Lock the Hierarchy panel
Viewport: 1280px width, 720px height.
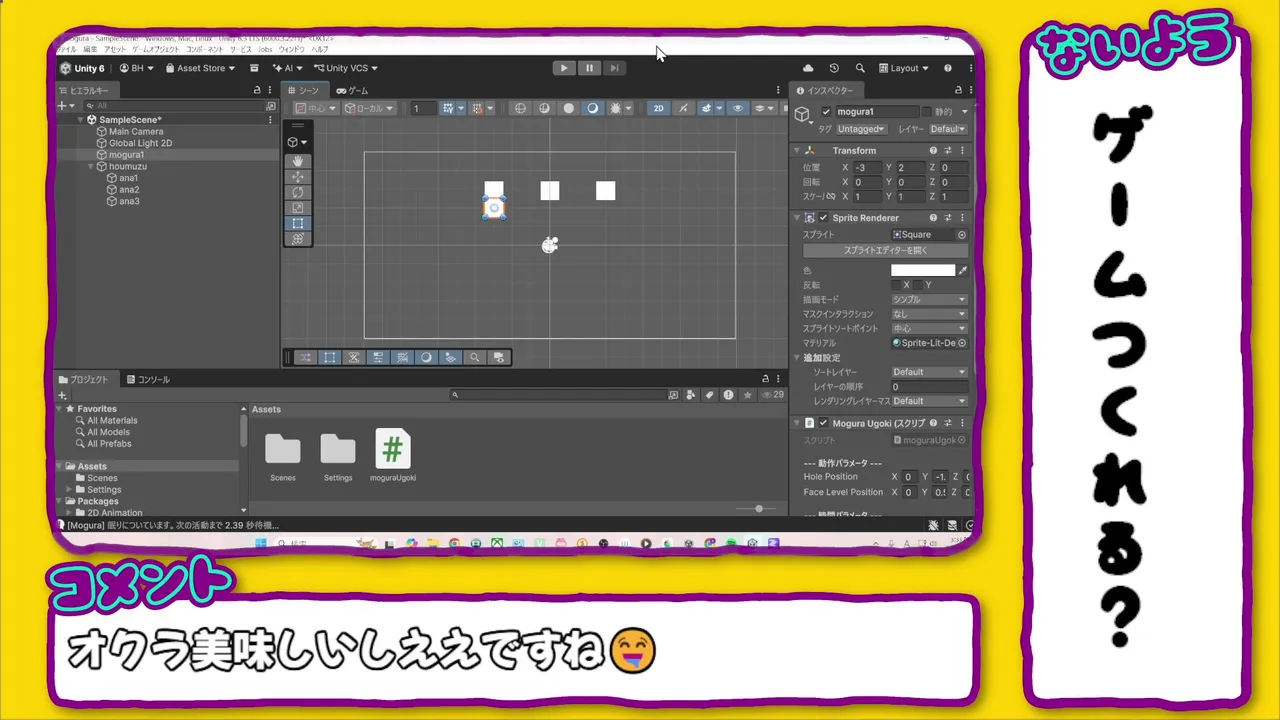click(x=257, y=90)
